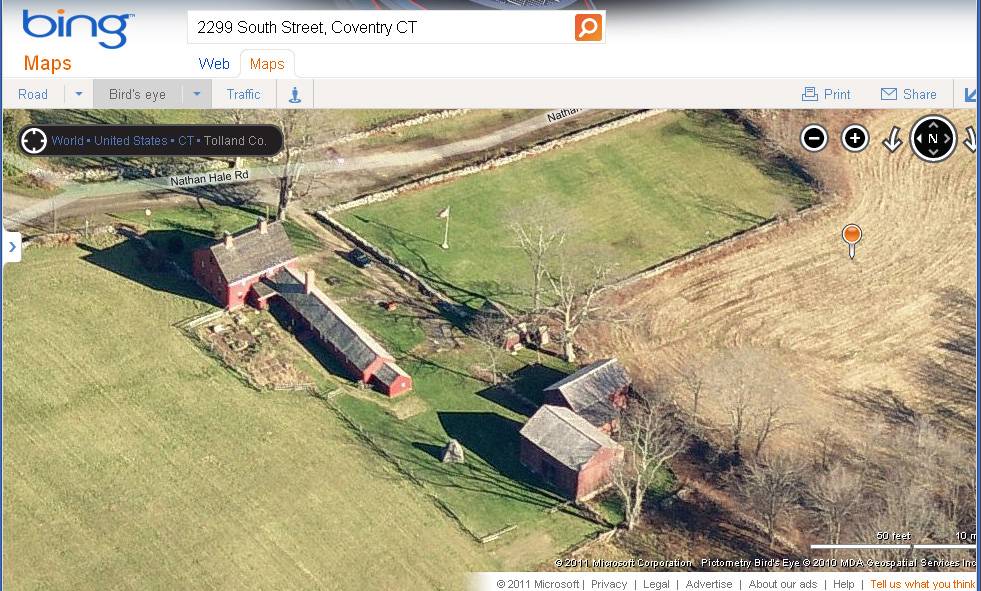The height and width of the screenshot is (591, 981).
Task: Toggle Bird's eye view mode
Action: 138,94
